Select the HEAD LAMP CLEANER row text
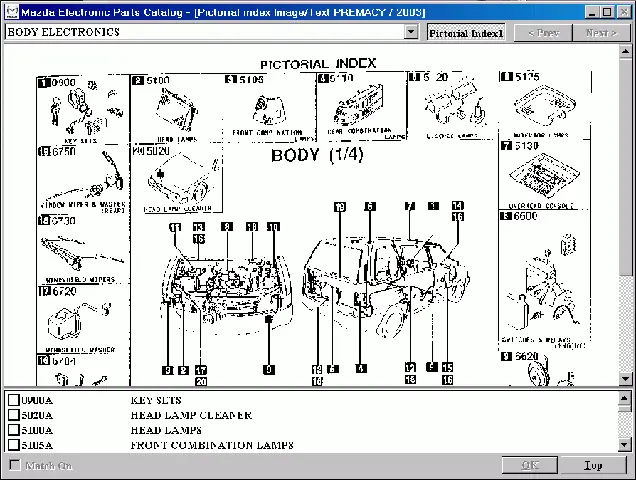636x480 pixels. pos(191,415)
